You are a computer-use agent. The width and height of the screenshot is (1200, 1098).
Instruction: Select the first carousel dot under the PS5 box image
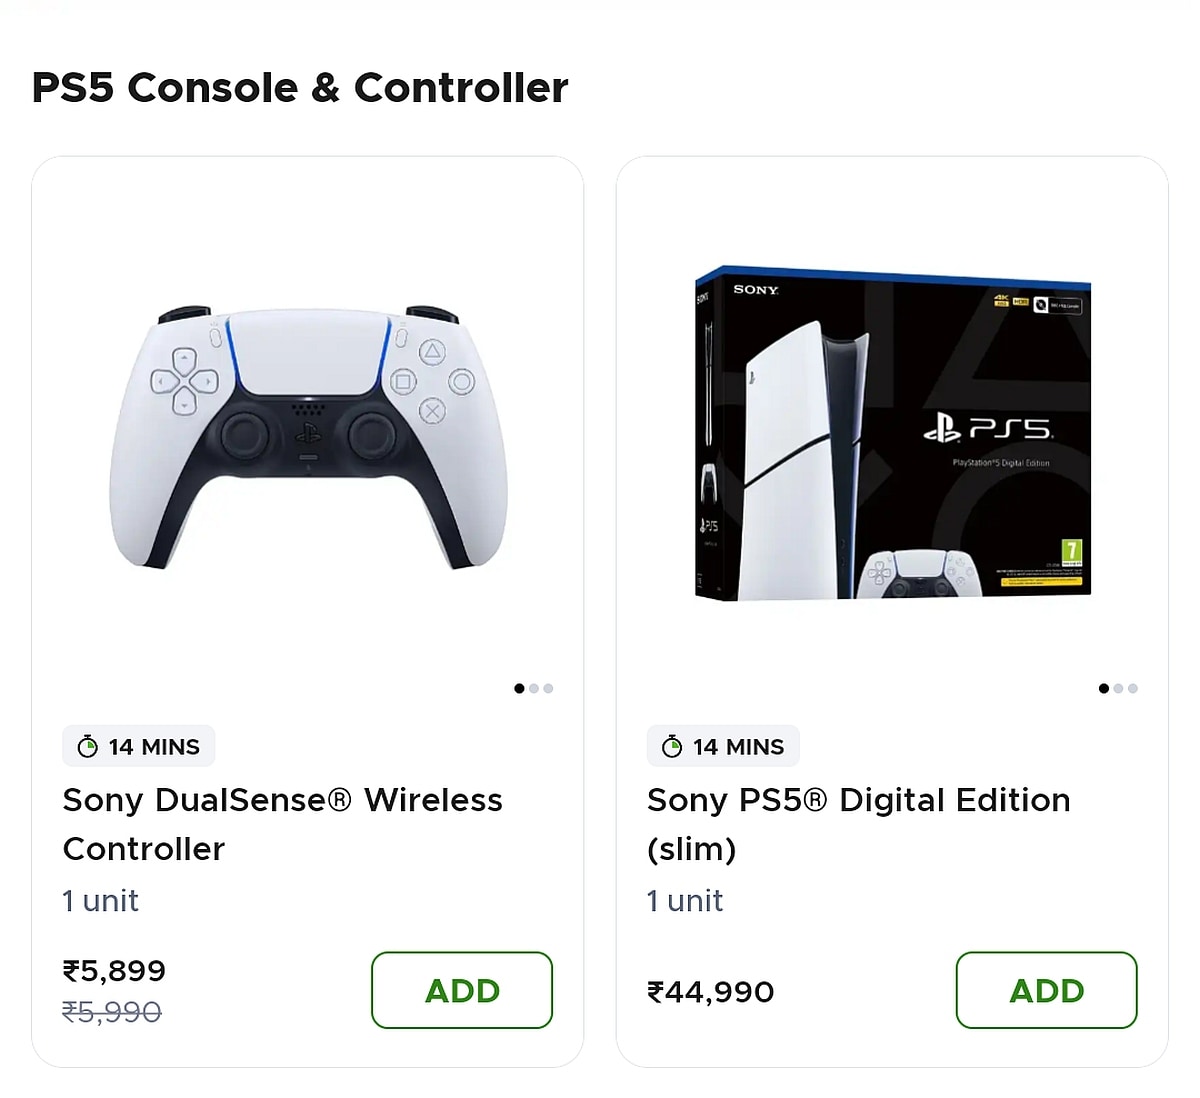pyautogui.click(x=1104, y=688)
